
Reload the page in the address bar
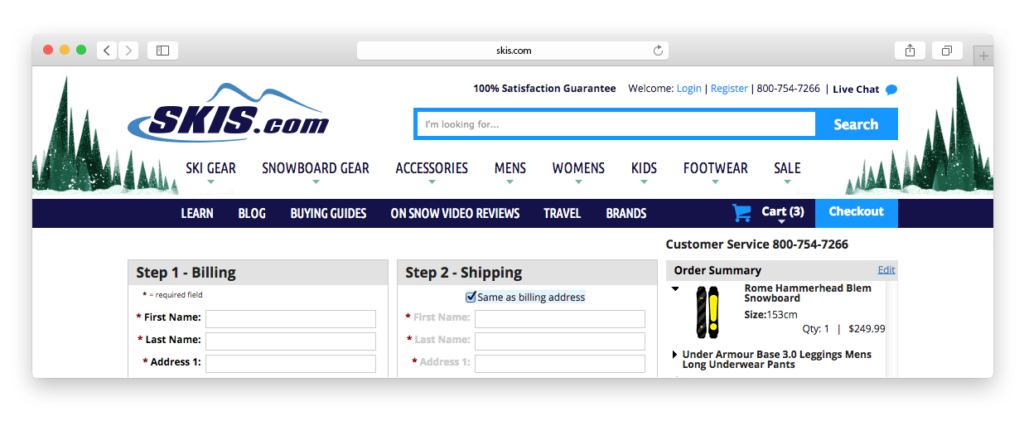tap(658, 50)
